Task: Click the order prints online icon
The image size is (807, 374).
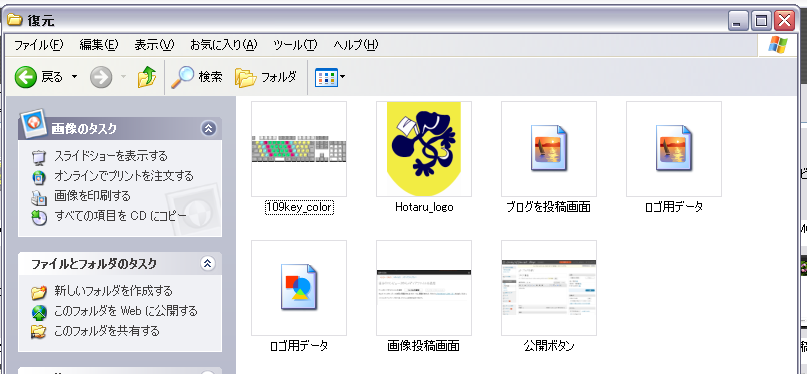Action: pyautogui.click(x=39, y=177)
